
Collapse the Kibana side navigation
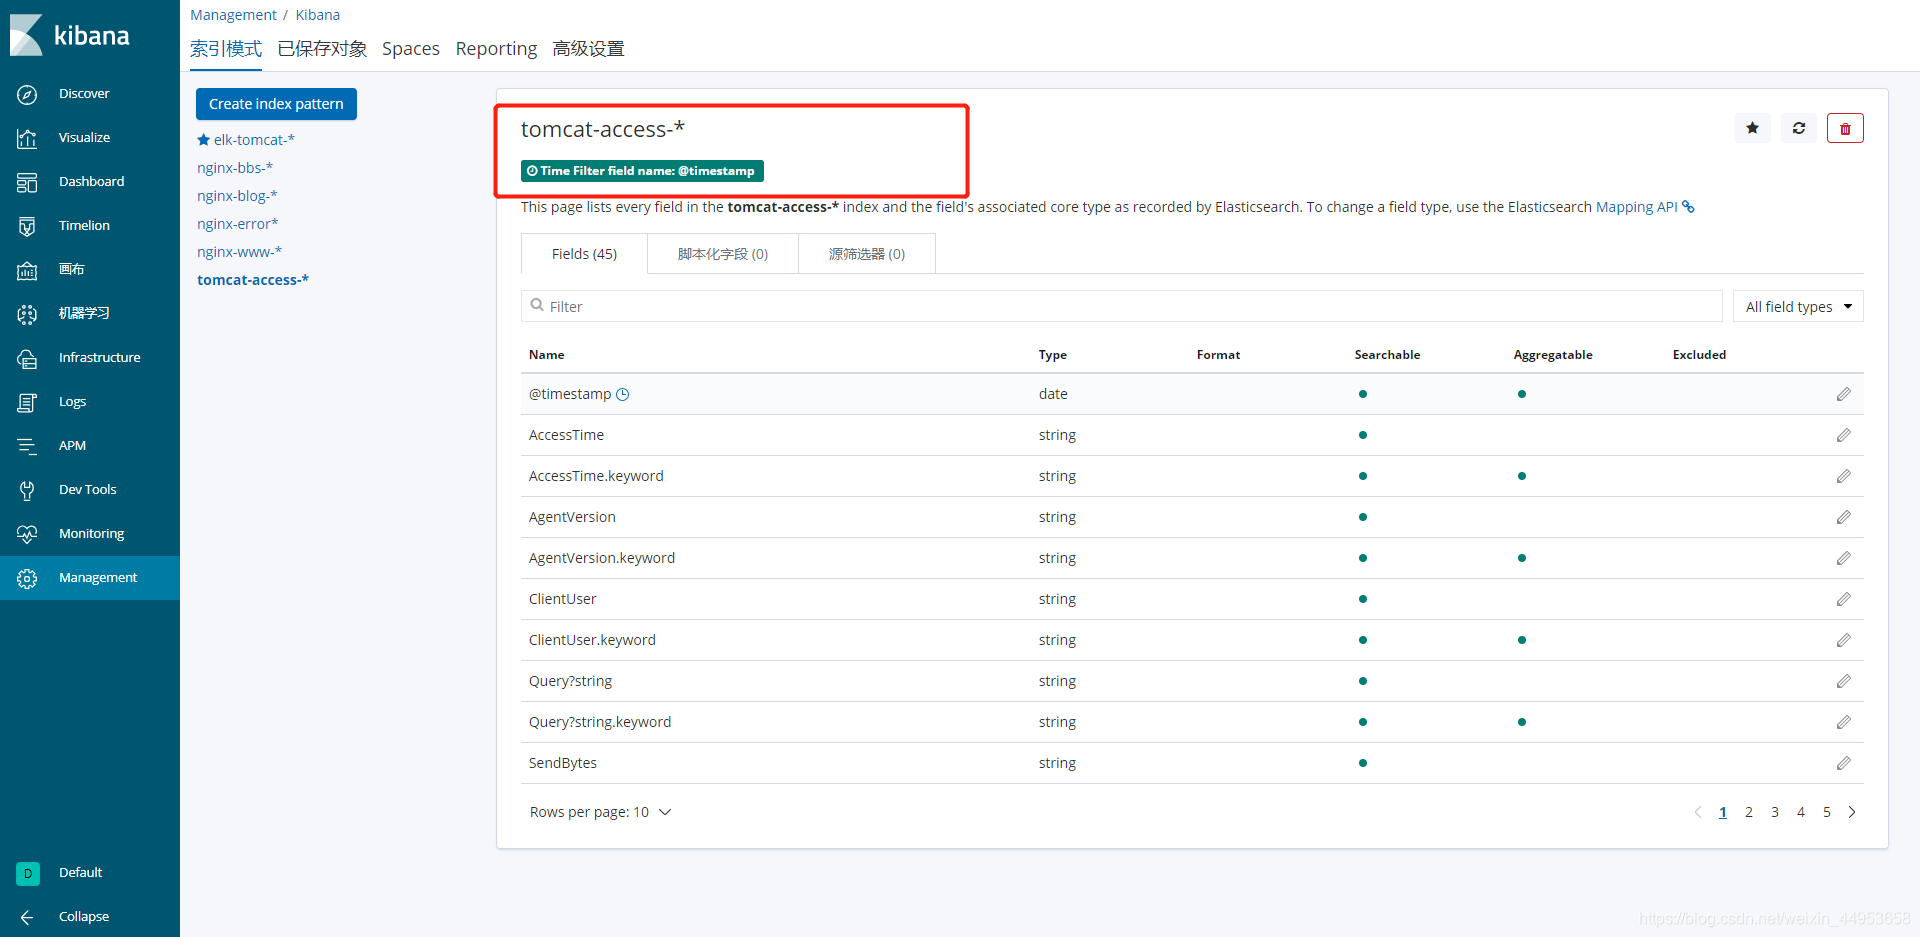point(83,917)
